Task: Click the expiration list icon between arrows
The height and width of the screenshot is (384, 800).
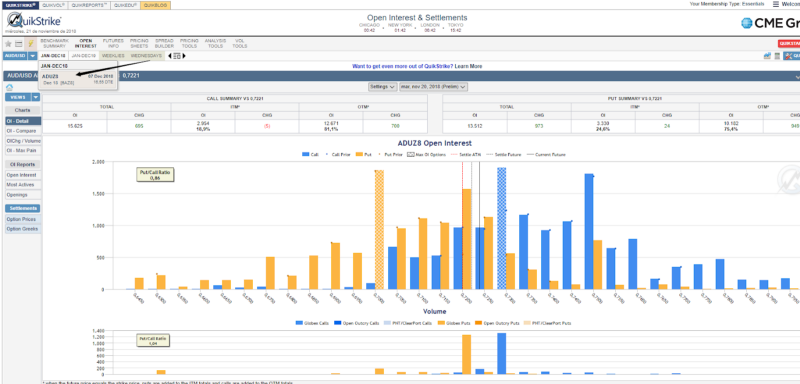Action: point(177,56)
